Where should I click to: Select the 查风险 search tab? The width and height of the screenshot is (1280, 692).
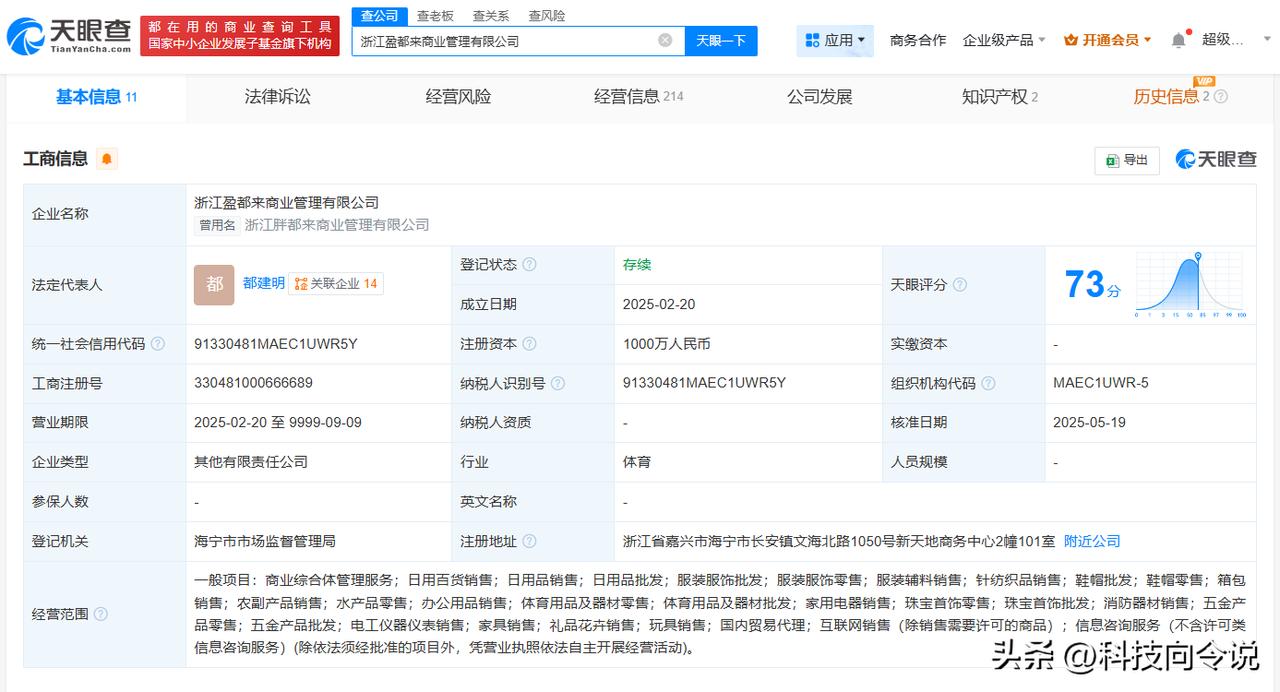(547, 15)
